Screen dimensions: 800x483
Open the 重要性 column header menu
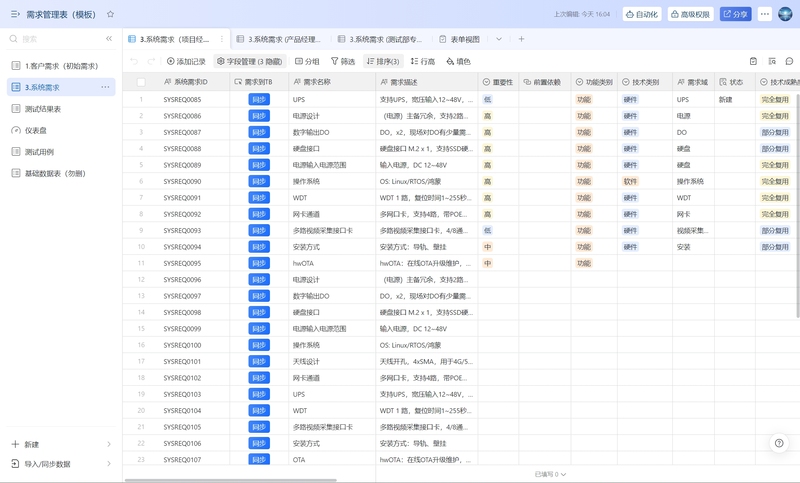pos(498,82)
